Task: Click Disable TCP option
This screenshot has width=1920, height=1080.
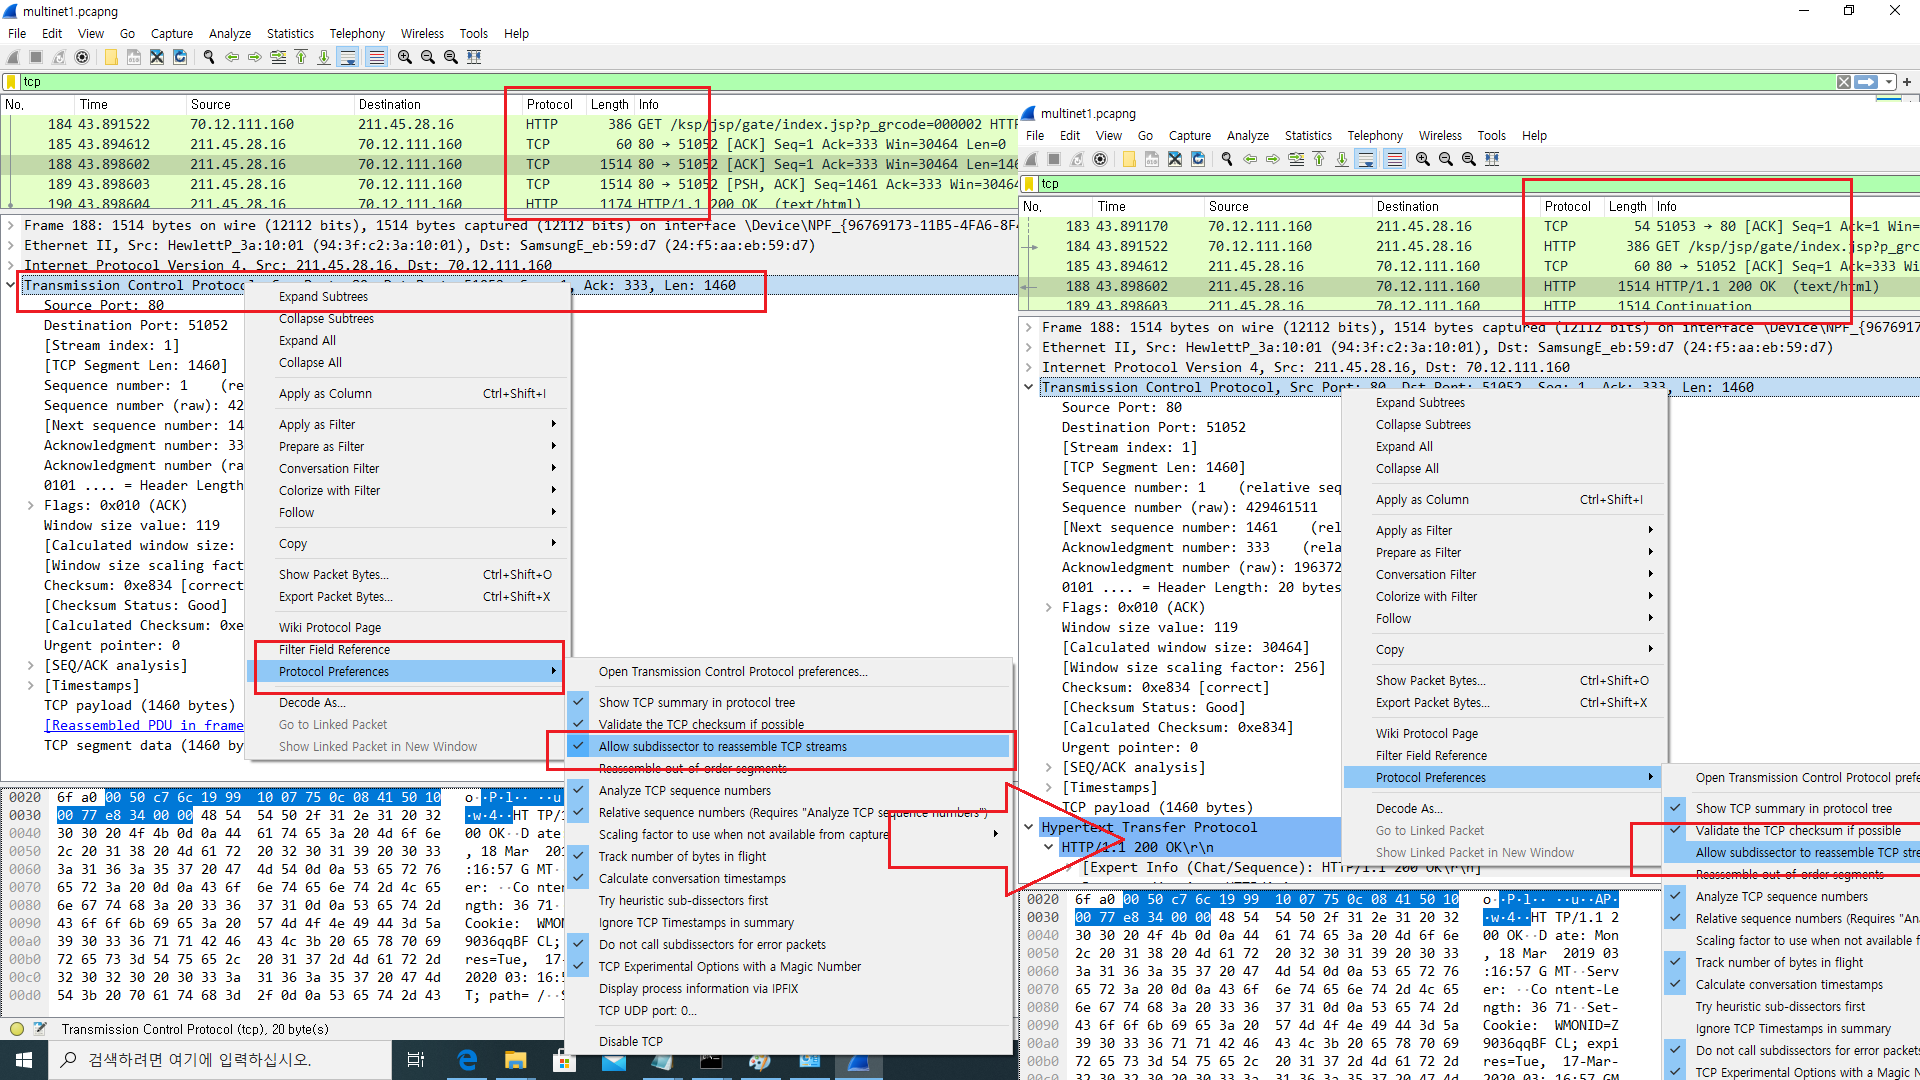Action: pyautogui.click(x=630, y=1042)
